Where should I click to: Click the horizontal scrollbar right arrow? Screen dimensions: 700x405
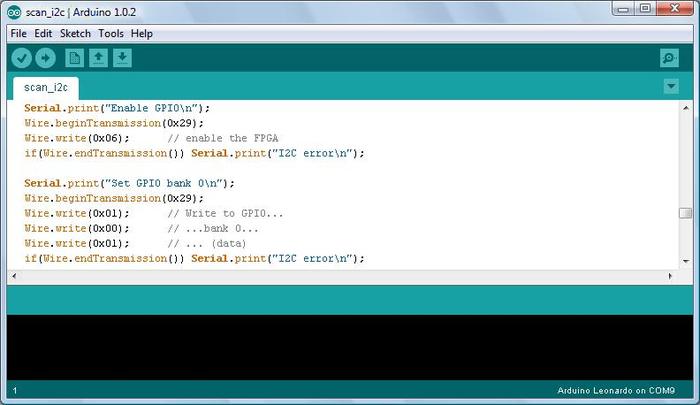(670, 276)
